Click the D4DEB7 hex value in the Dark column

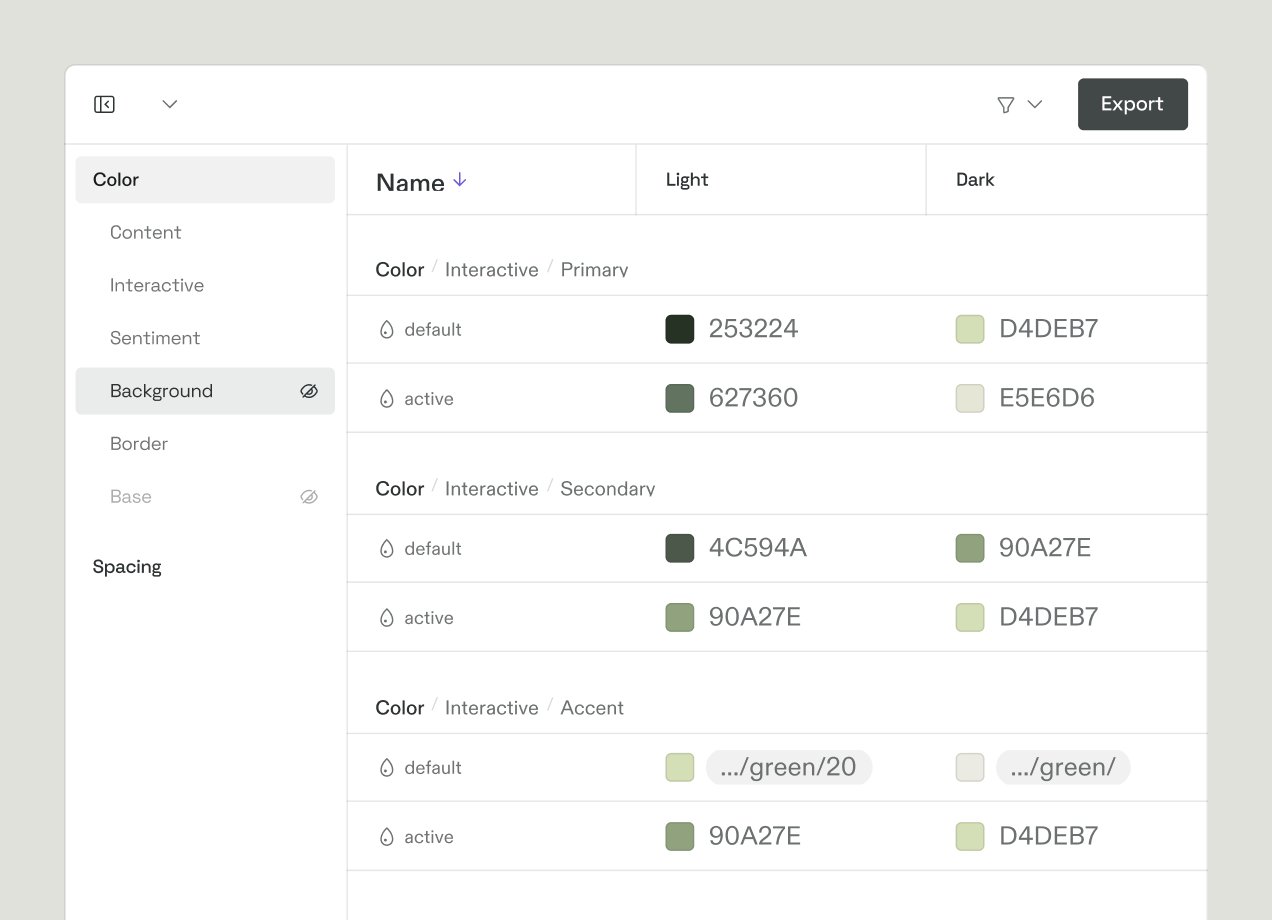tap(1047, 329)
